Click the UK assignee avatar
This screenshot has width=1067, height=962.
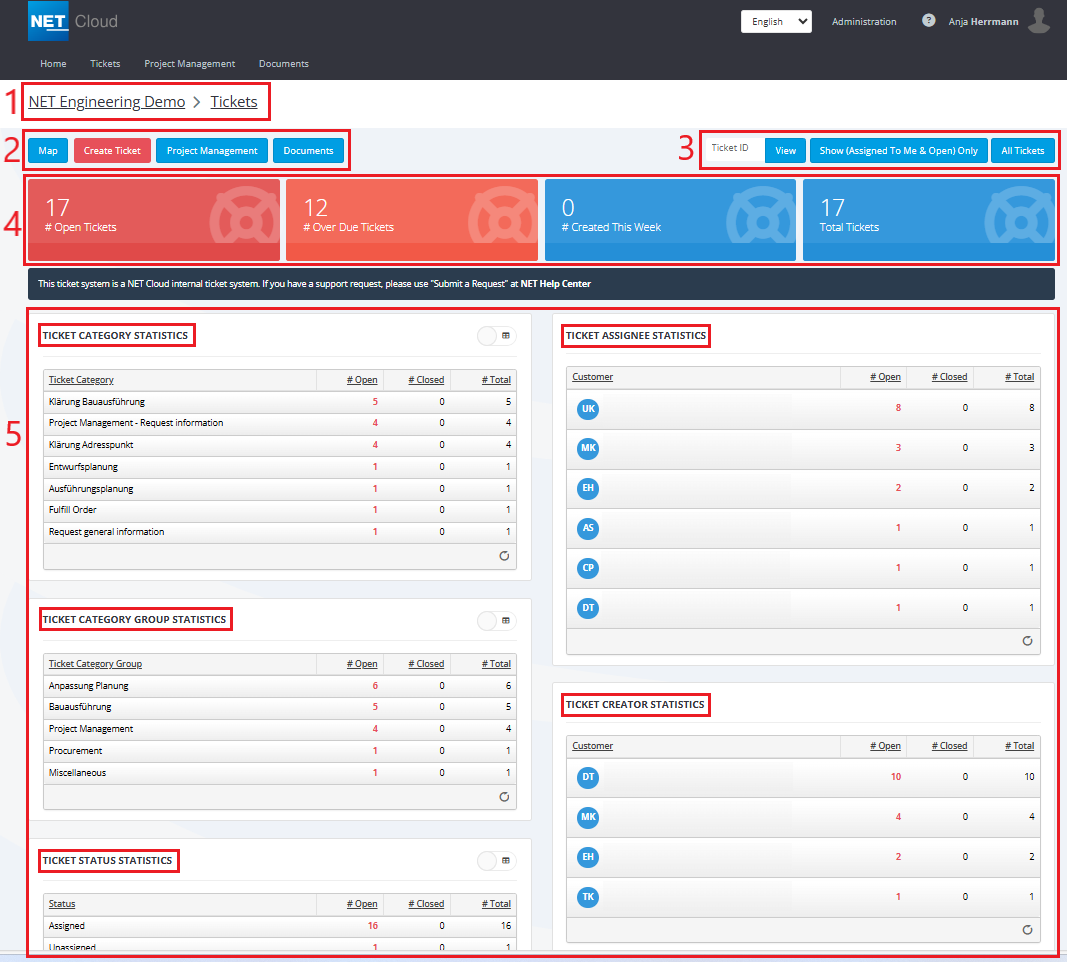(588, 409)
